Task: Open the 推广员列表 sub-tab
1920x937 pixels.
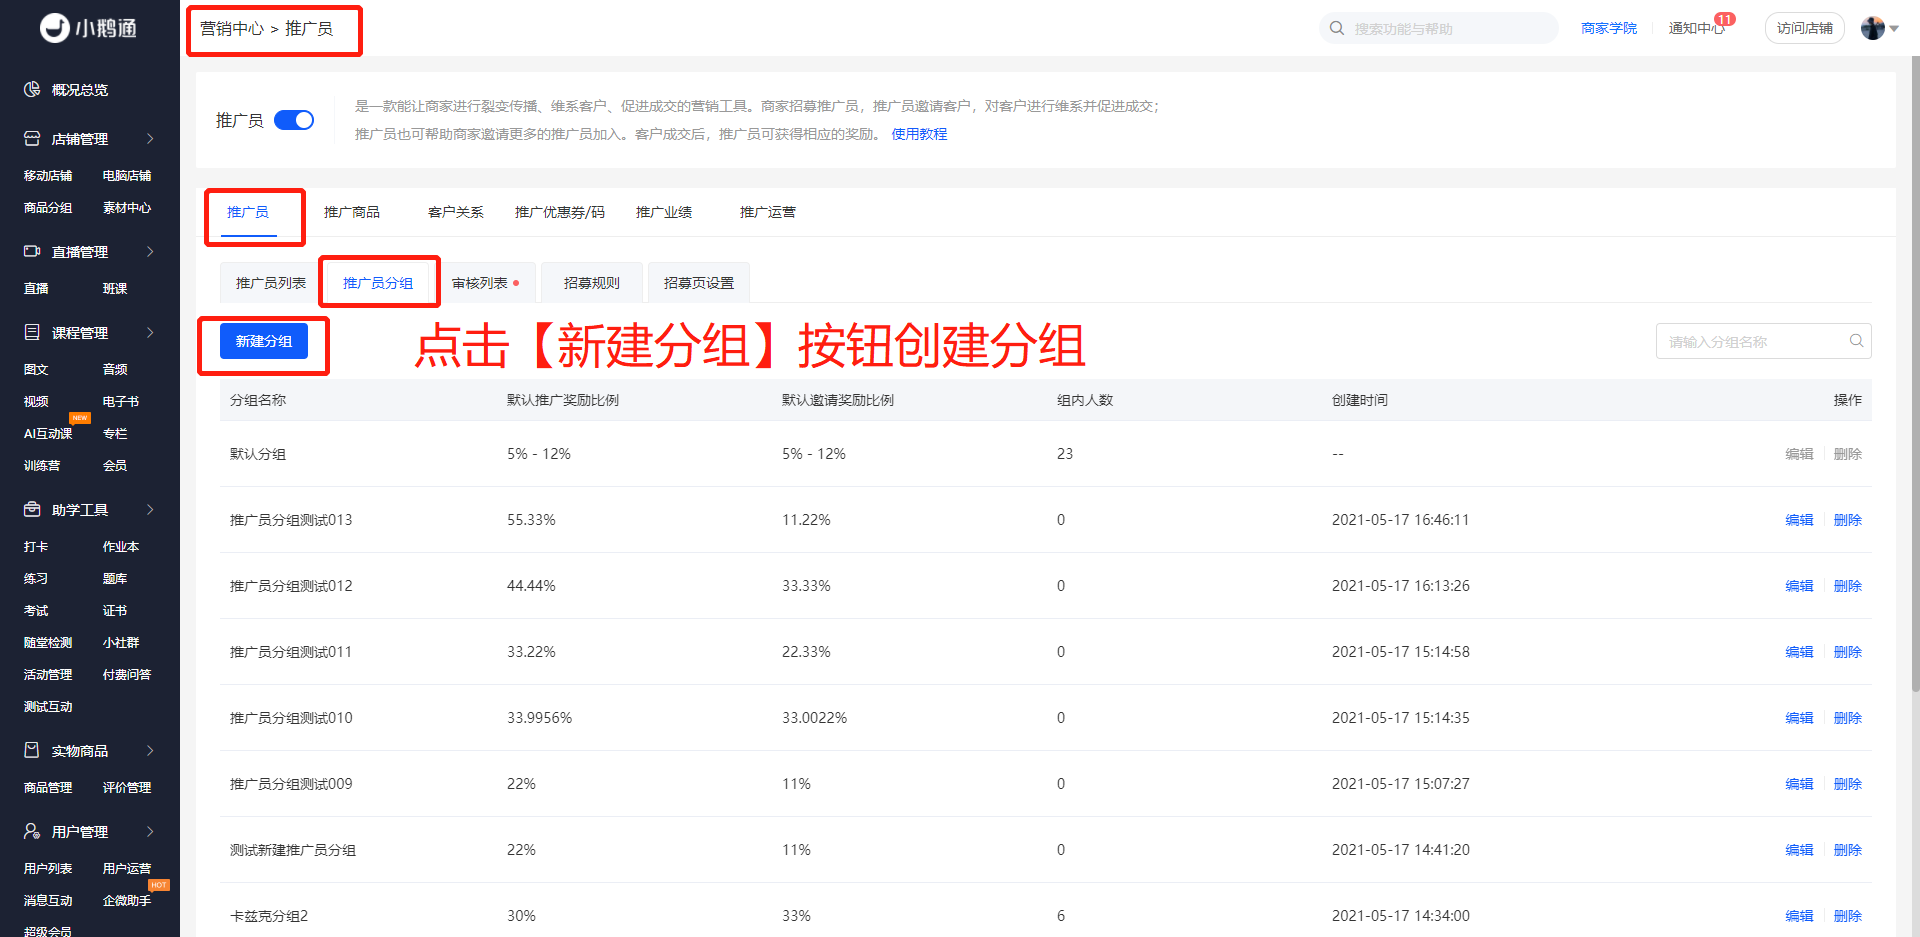Action: [271, 283]
